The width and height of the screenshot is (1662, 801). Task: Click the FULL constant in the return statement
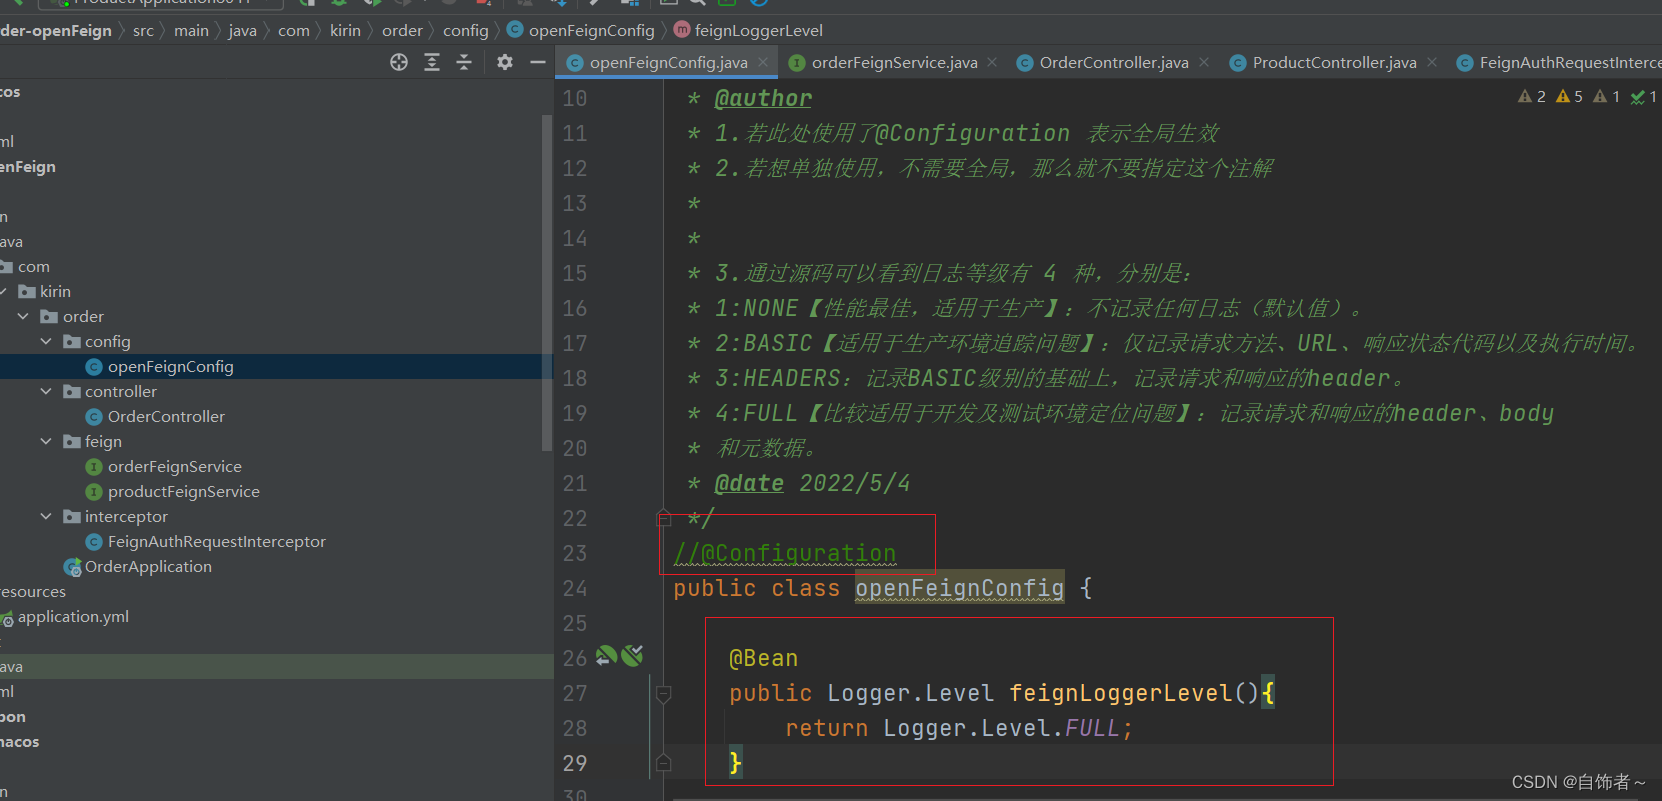point(1092,728)
